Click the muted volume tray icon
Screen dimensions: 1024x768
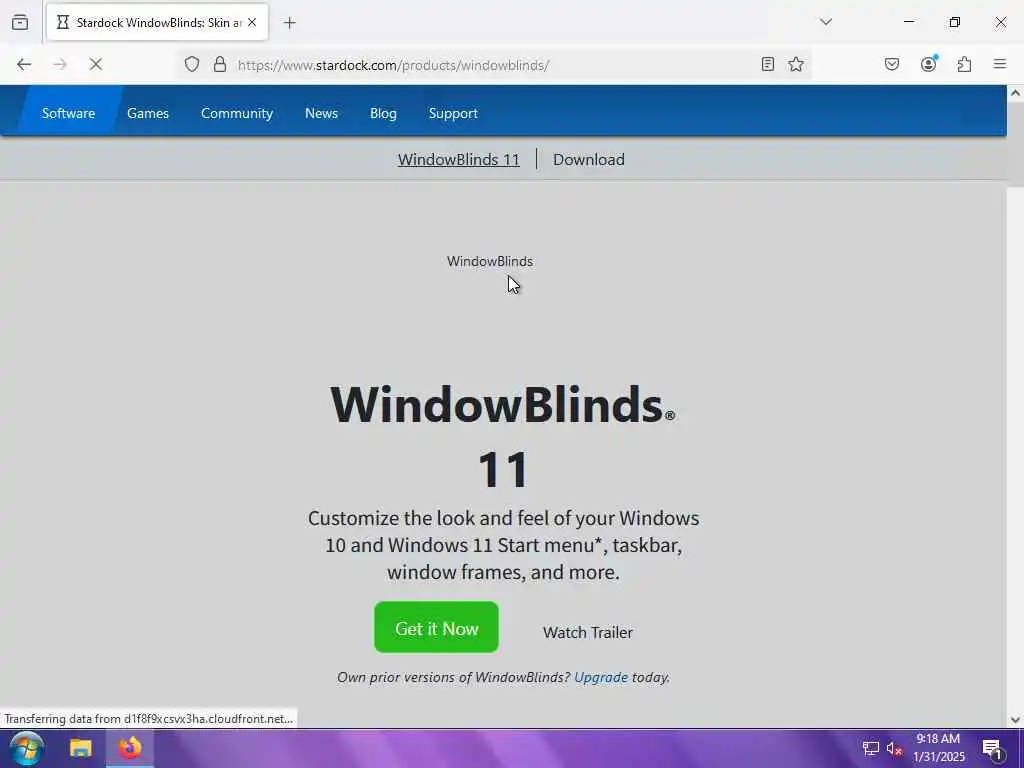[x=894, y=748]
